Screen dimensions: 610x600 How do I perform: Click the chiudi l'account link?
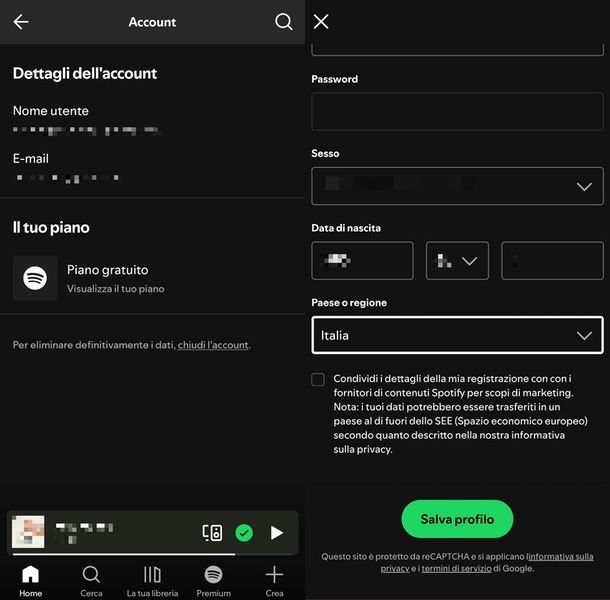tap(213, 345)
